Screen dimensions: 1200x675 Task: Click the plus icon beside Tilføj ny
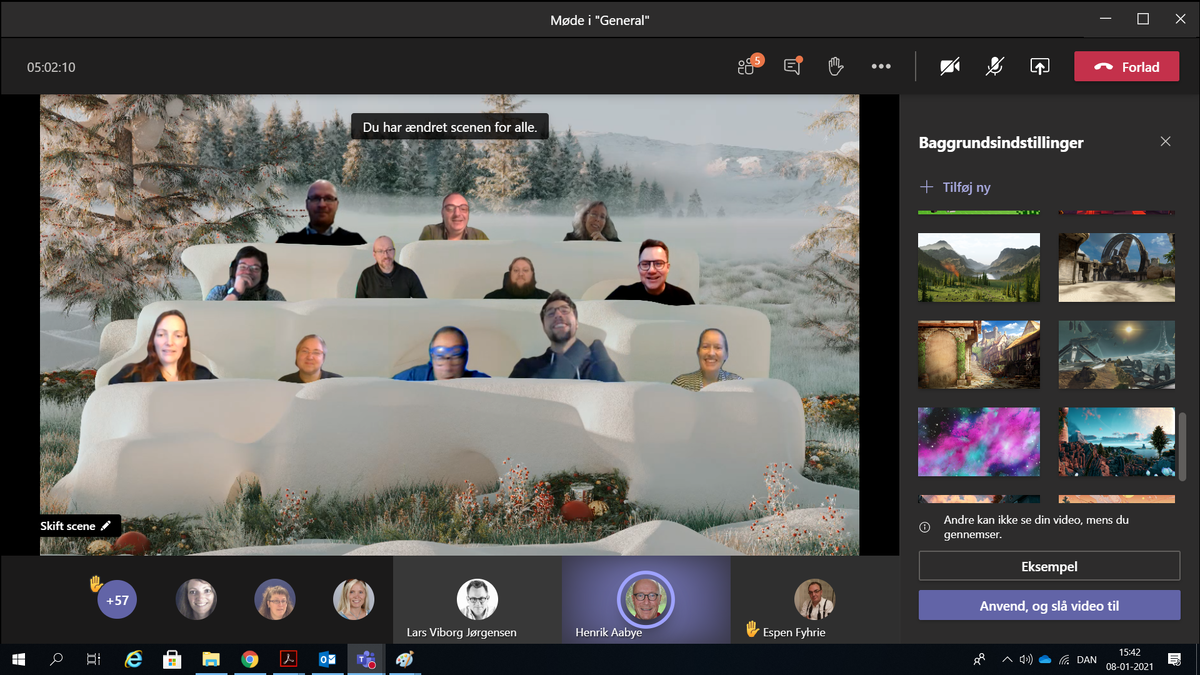[926, 187]
